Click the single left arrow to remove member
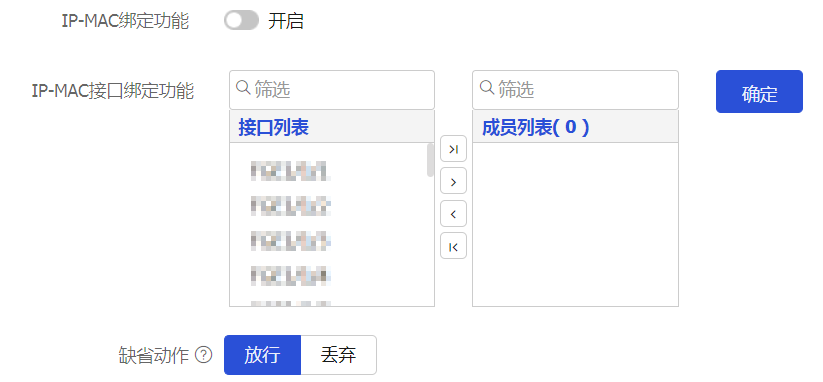823x382 pixels. point(453,214)
